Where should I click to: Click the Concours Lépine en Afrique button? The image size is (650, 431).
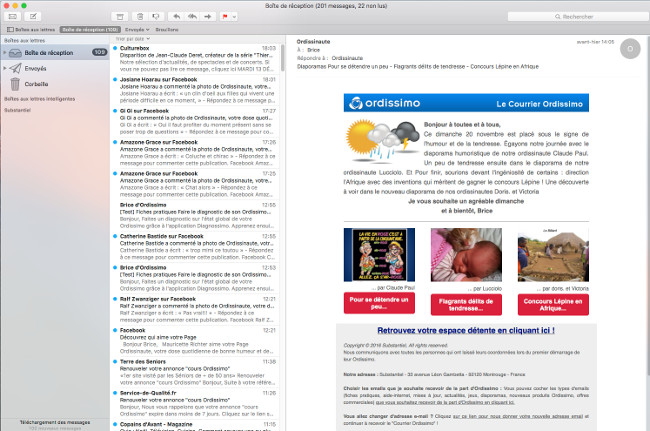point(553,305)
